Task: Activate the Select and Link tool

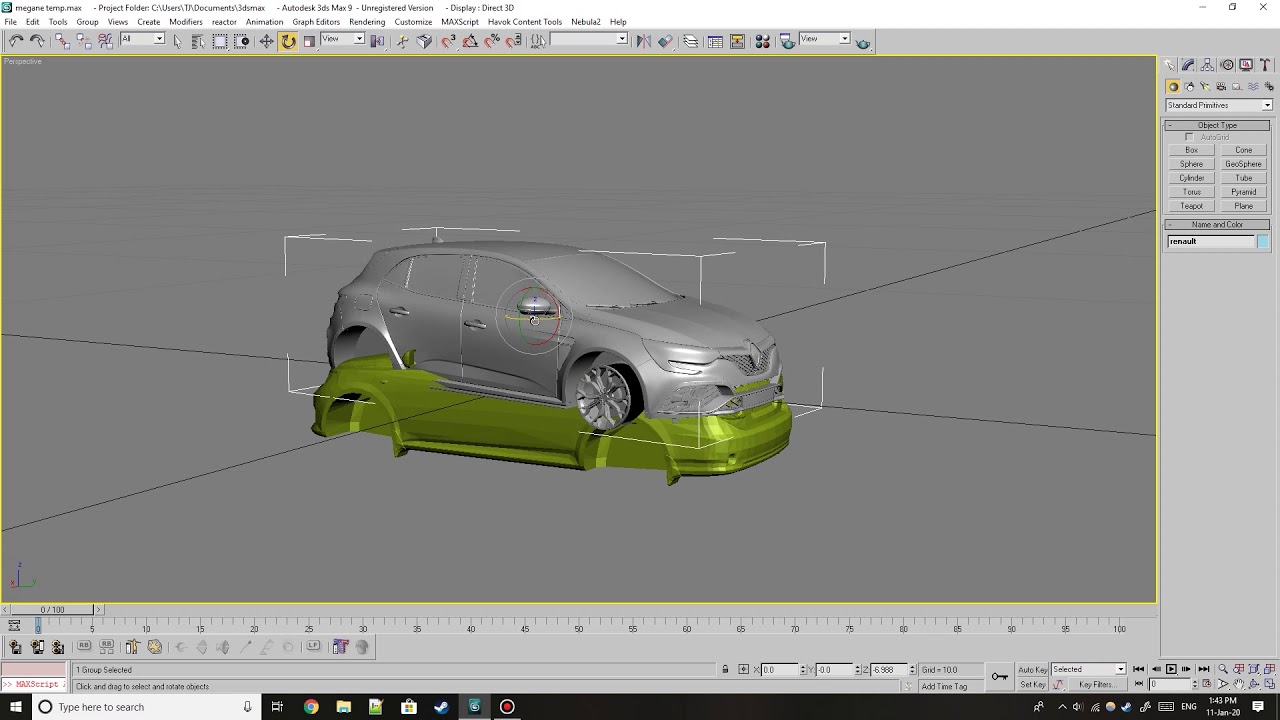Action: [62, 41]
